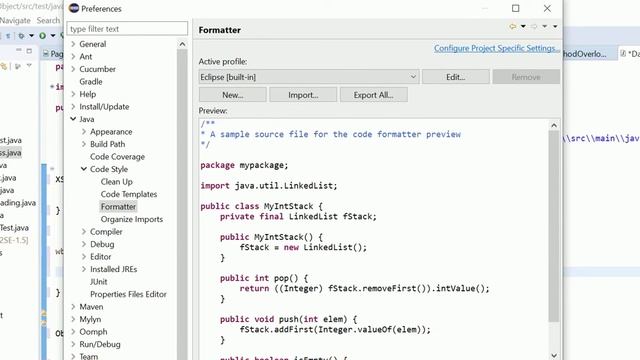Expand the Appearance node under Java
Screen dimensions: 640x360
(84, 131)
